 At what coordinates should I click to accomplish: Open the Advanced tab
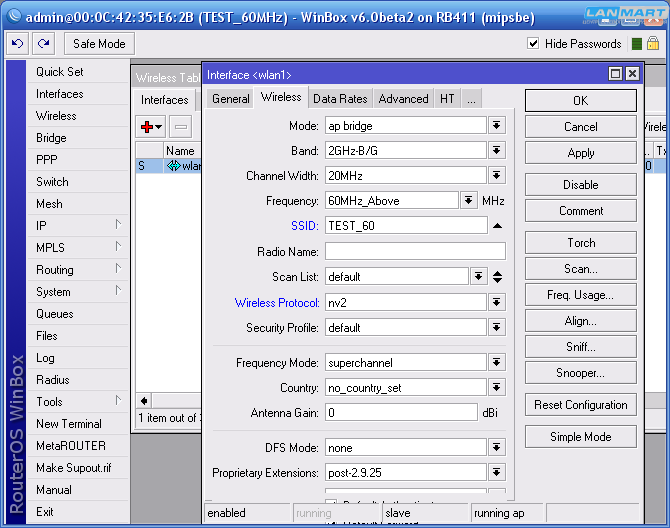point(403,99)
